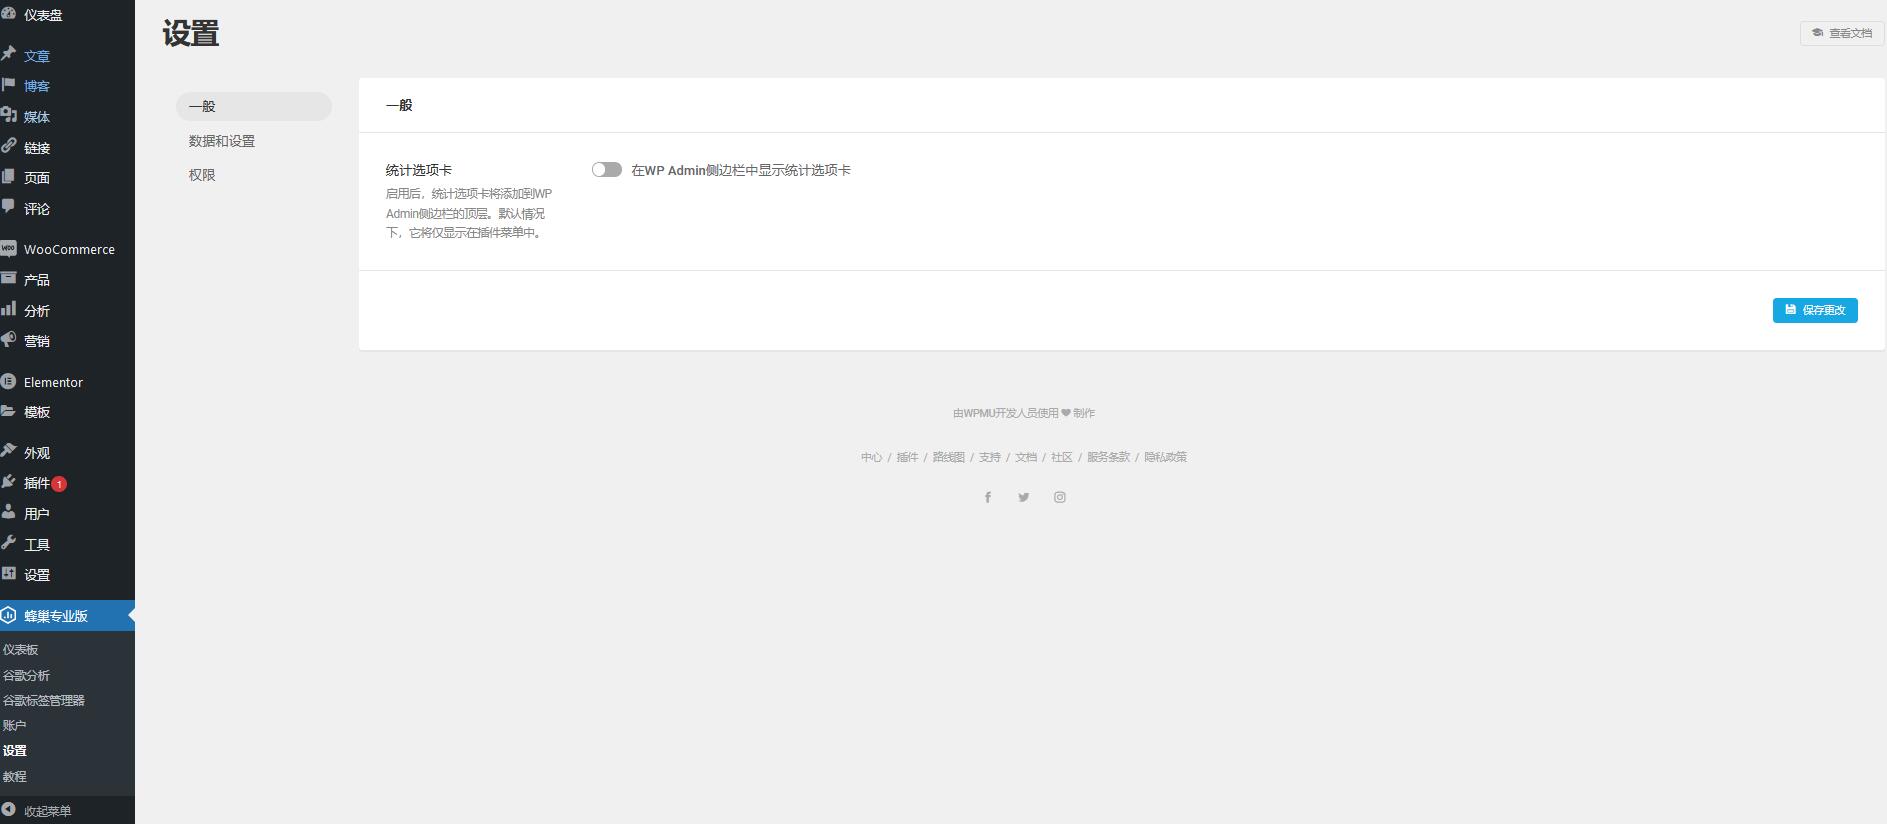This screenshot has height=824, width=1887.
Task: Click the wrench icon beside 工具
Action: (x=8, y=543)
